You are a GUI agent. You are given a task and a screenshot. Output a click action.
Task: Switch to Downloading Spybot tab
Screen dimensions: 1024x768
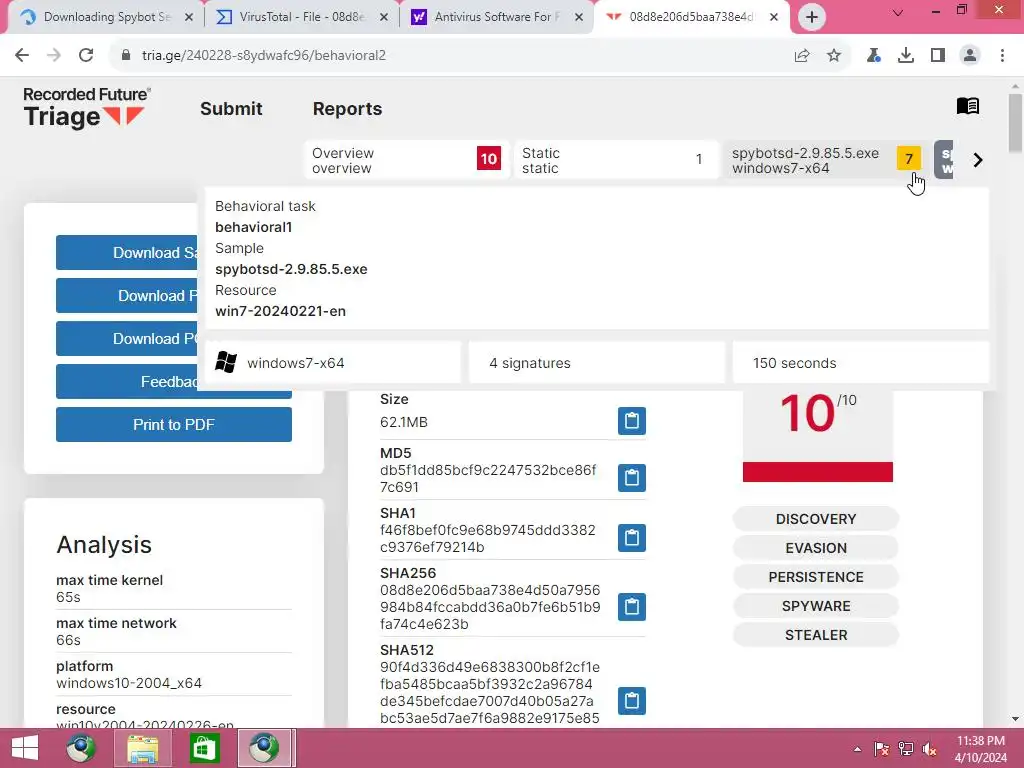coord(104,17)
